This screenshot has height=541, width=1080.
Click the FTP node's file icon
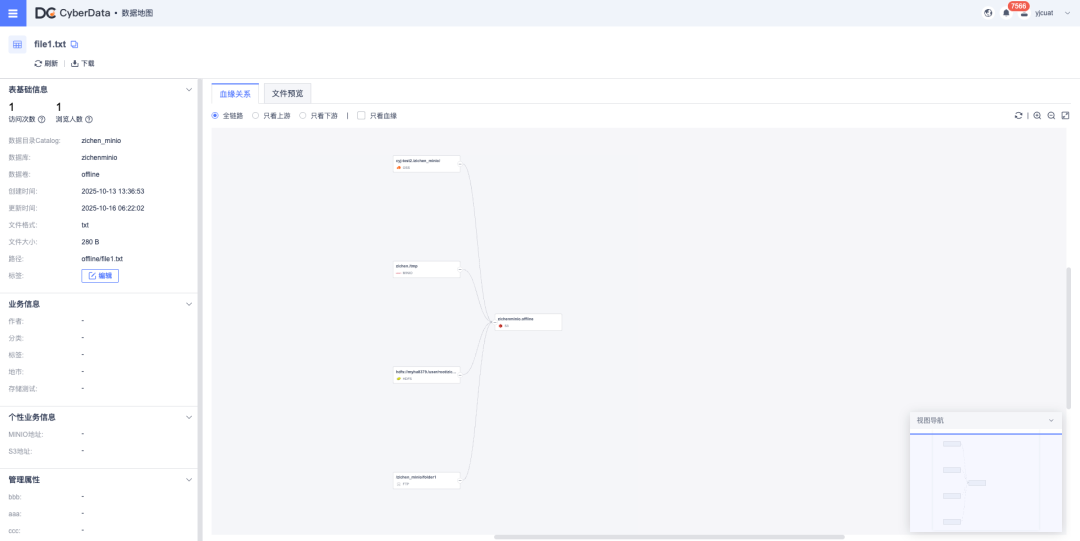tap(399, 484)
